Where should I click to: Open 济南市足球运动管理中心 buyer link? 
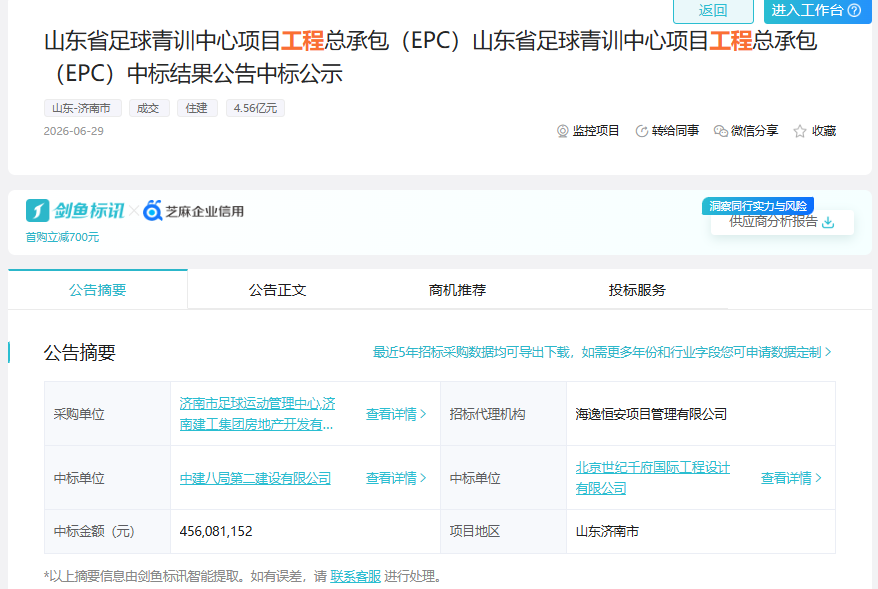tap(257, 414)
